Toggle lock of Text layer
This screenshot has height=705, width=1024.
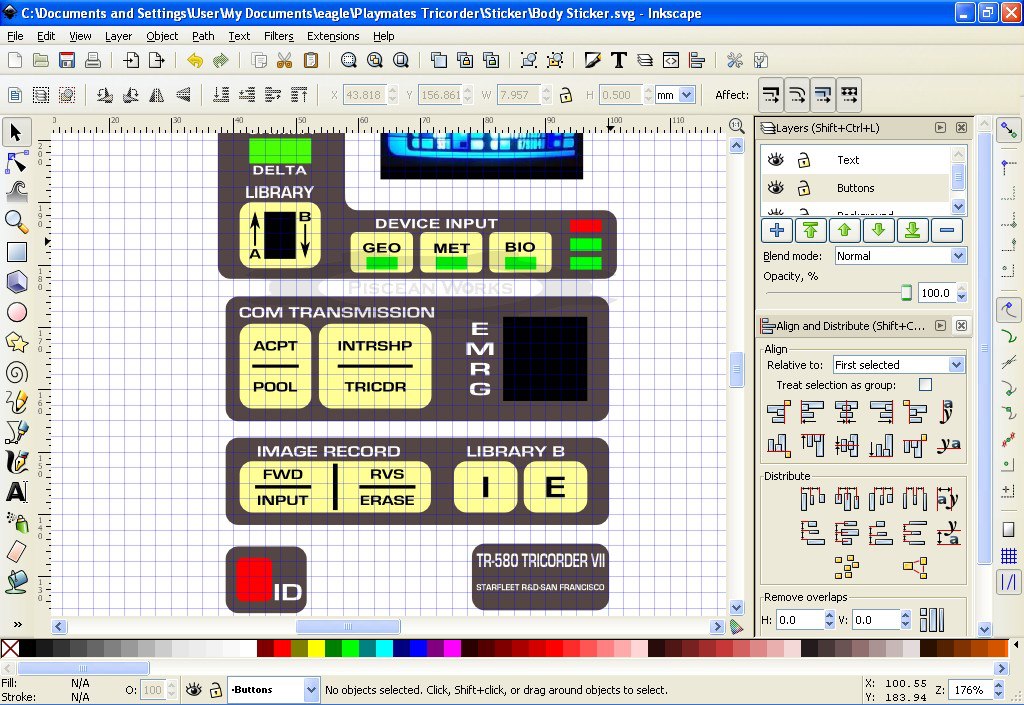pyautogui.click(x=804, y=159)
